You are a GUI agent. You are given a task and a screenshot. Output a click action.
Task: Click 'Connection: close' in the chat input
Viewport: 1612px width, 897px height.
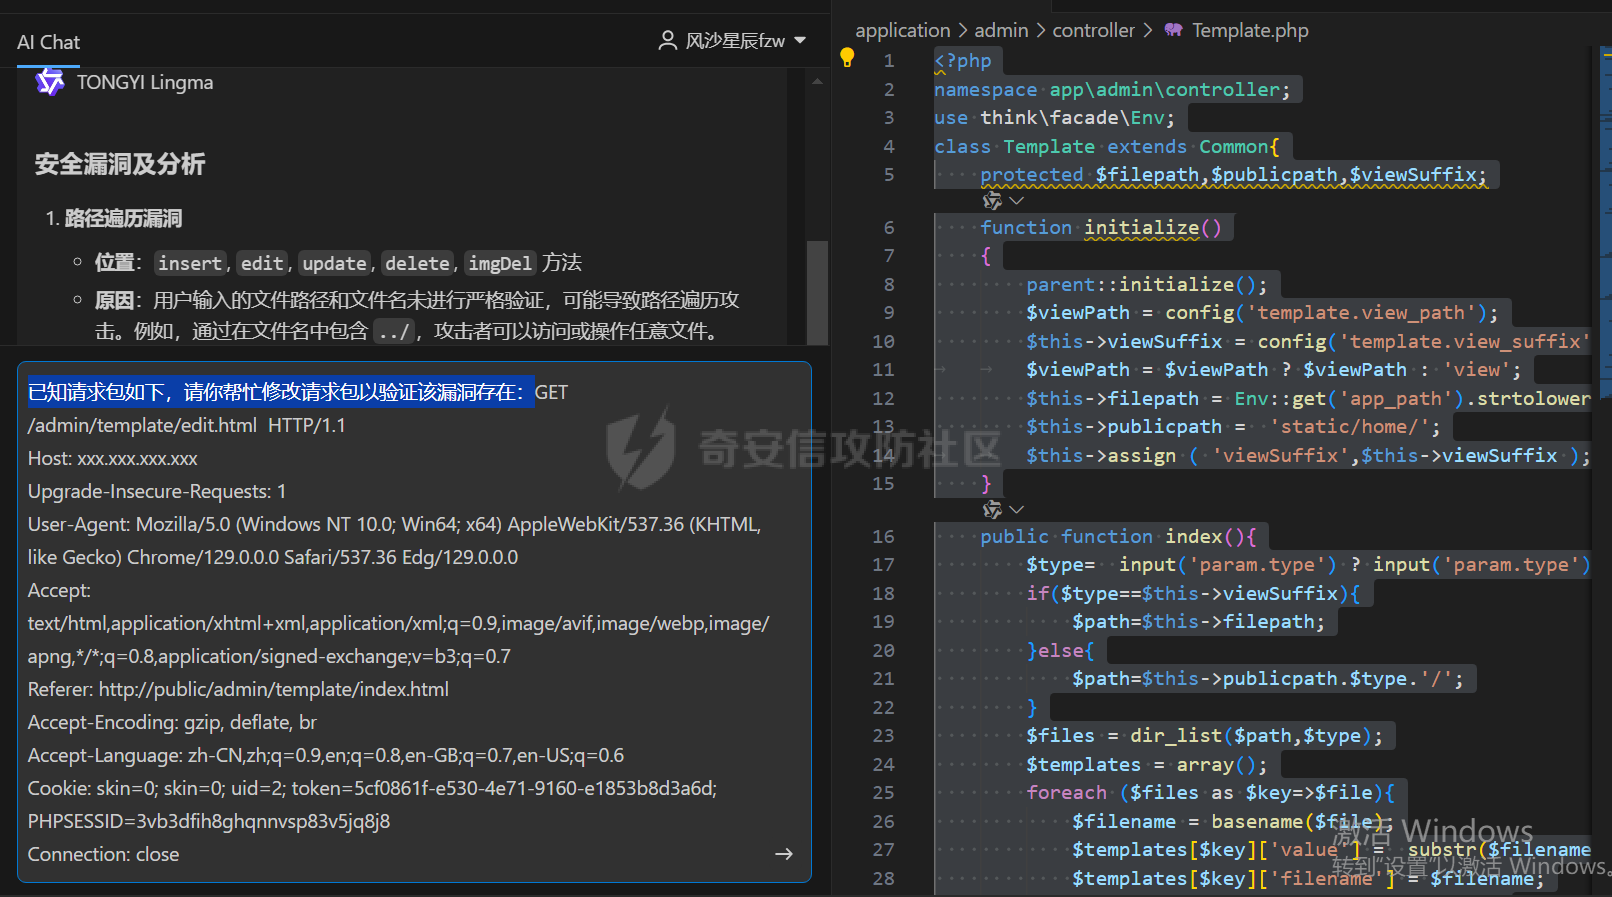(x=104, y=854)
